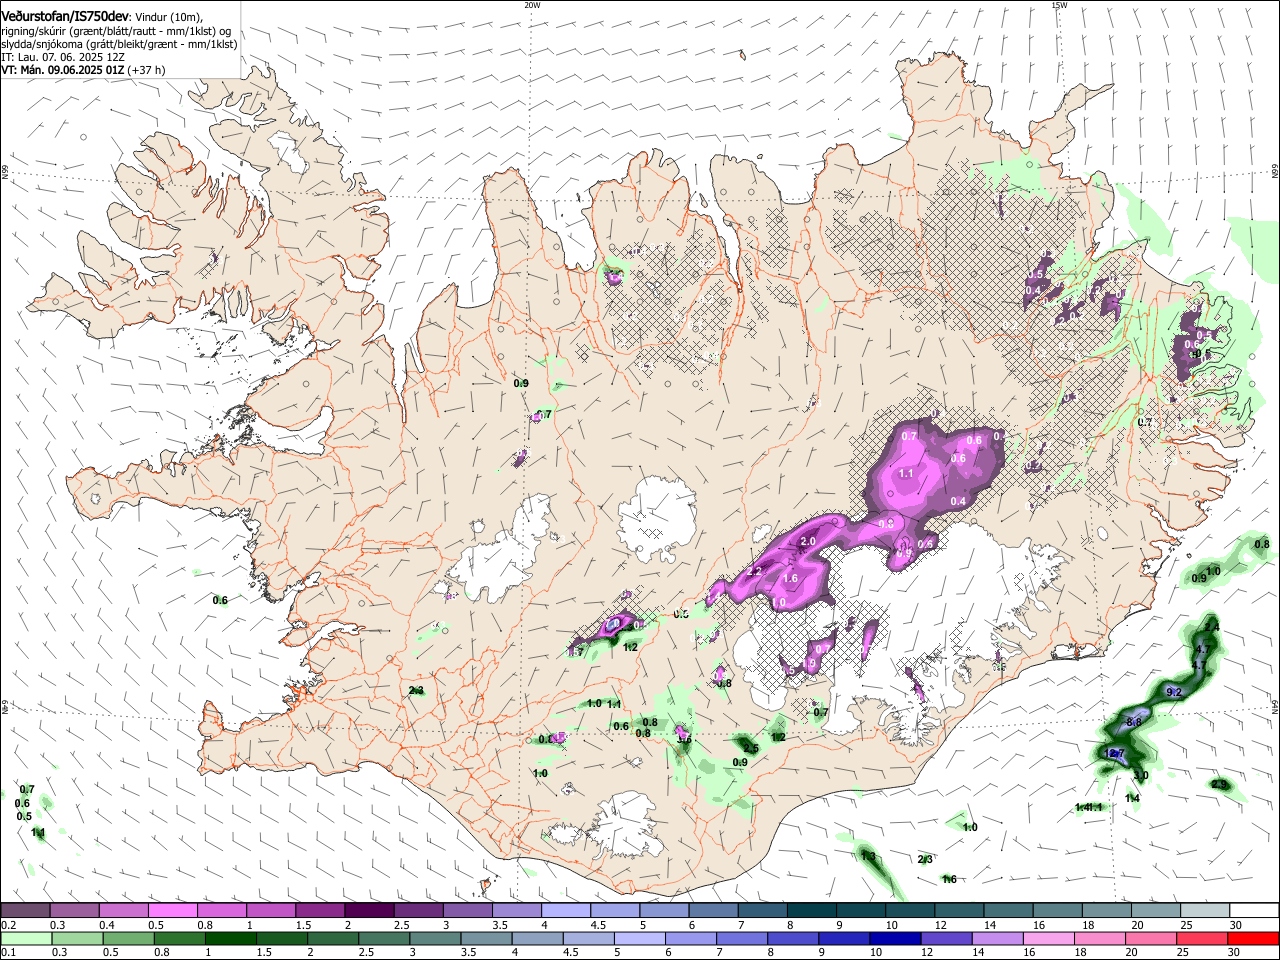The width and height of the screenshot is (1280, 960).
Task: Click the pale green bottom-row swatch labeled 0.1
Action: [x=26, y=938]
